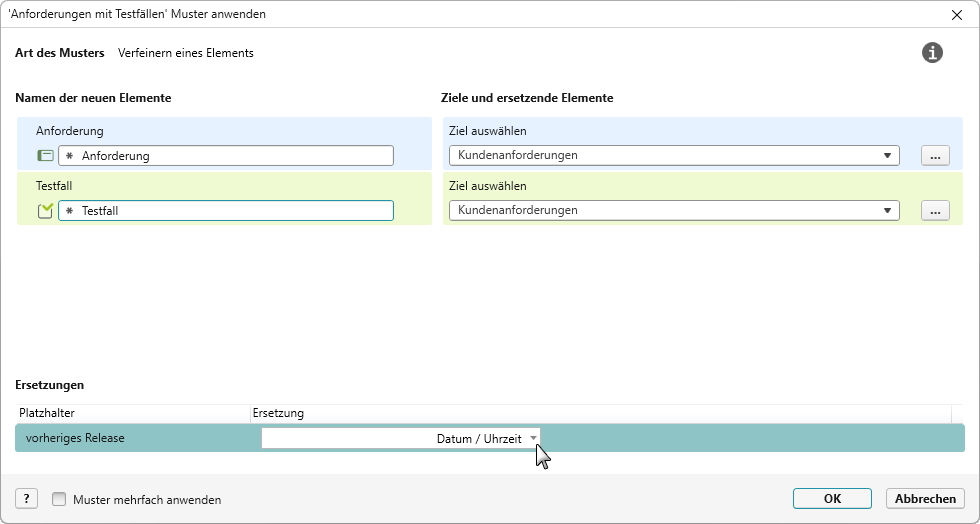Click the dialog title bar text

click(x=137, y=15)
